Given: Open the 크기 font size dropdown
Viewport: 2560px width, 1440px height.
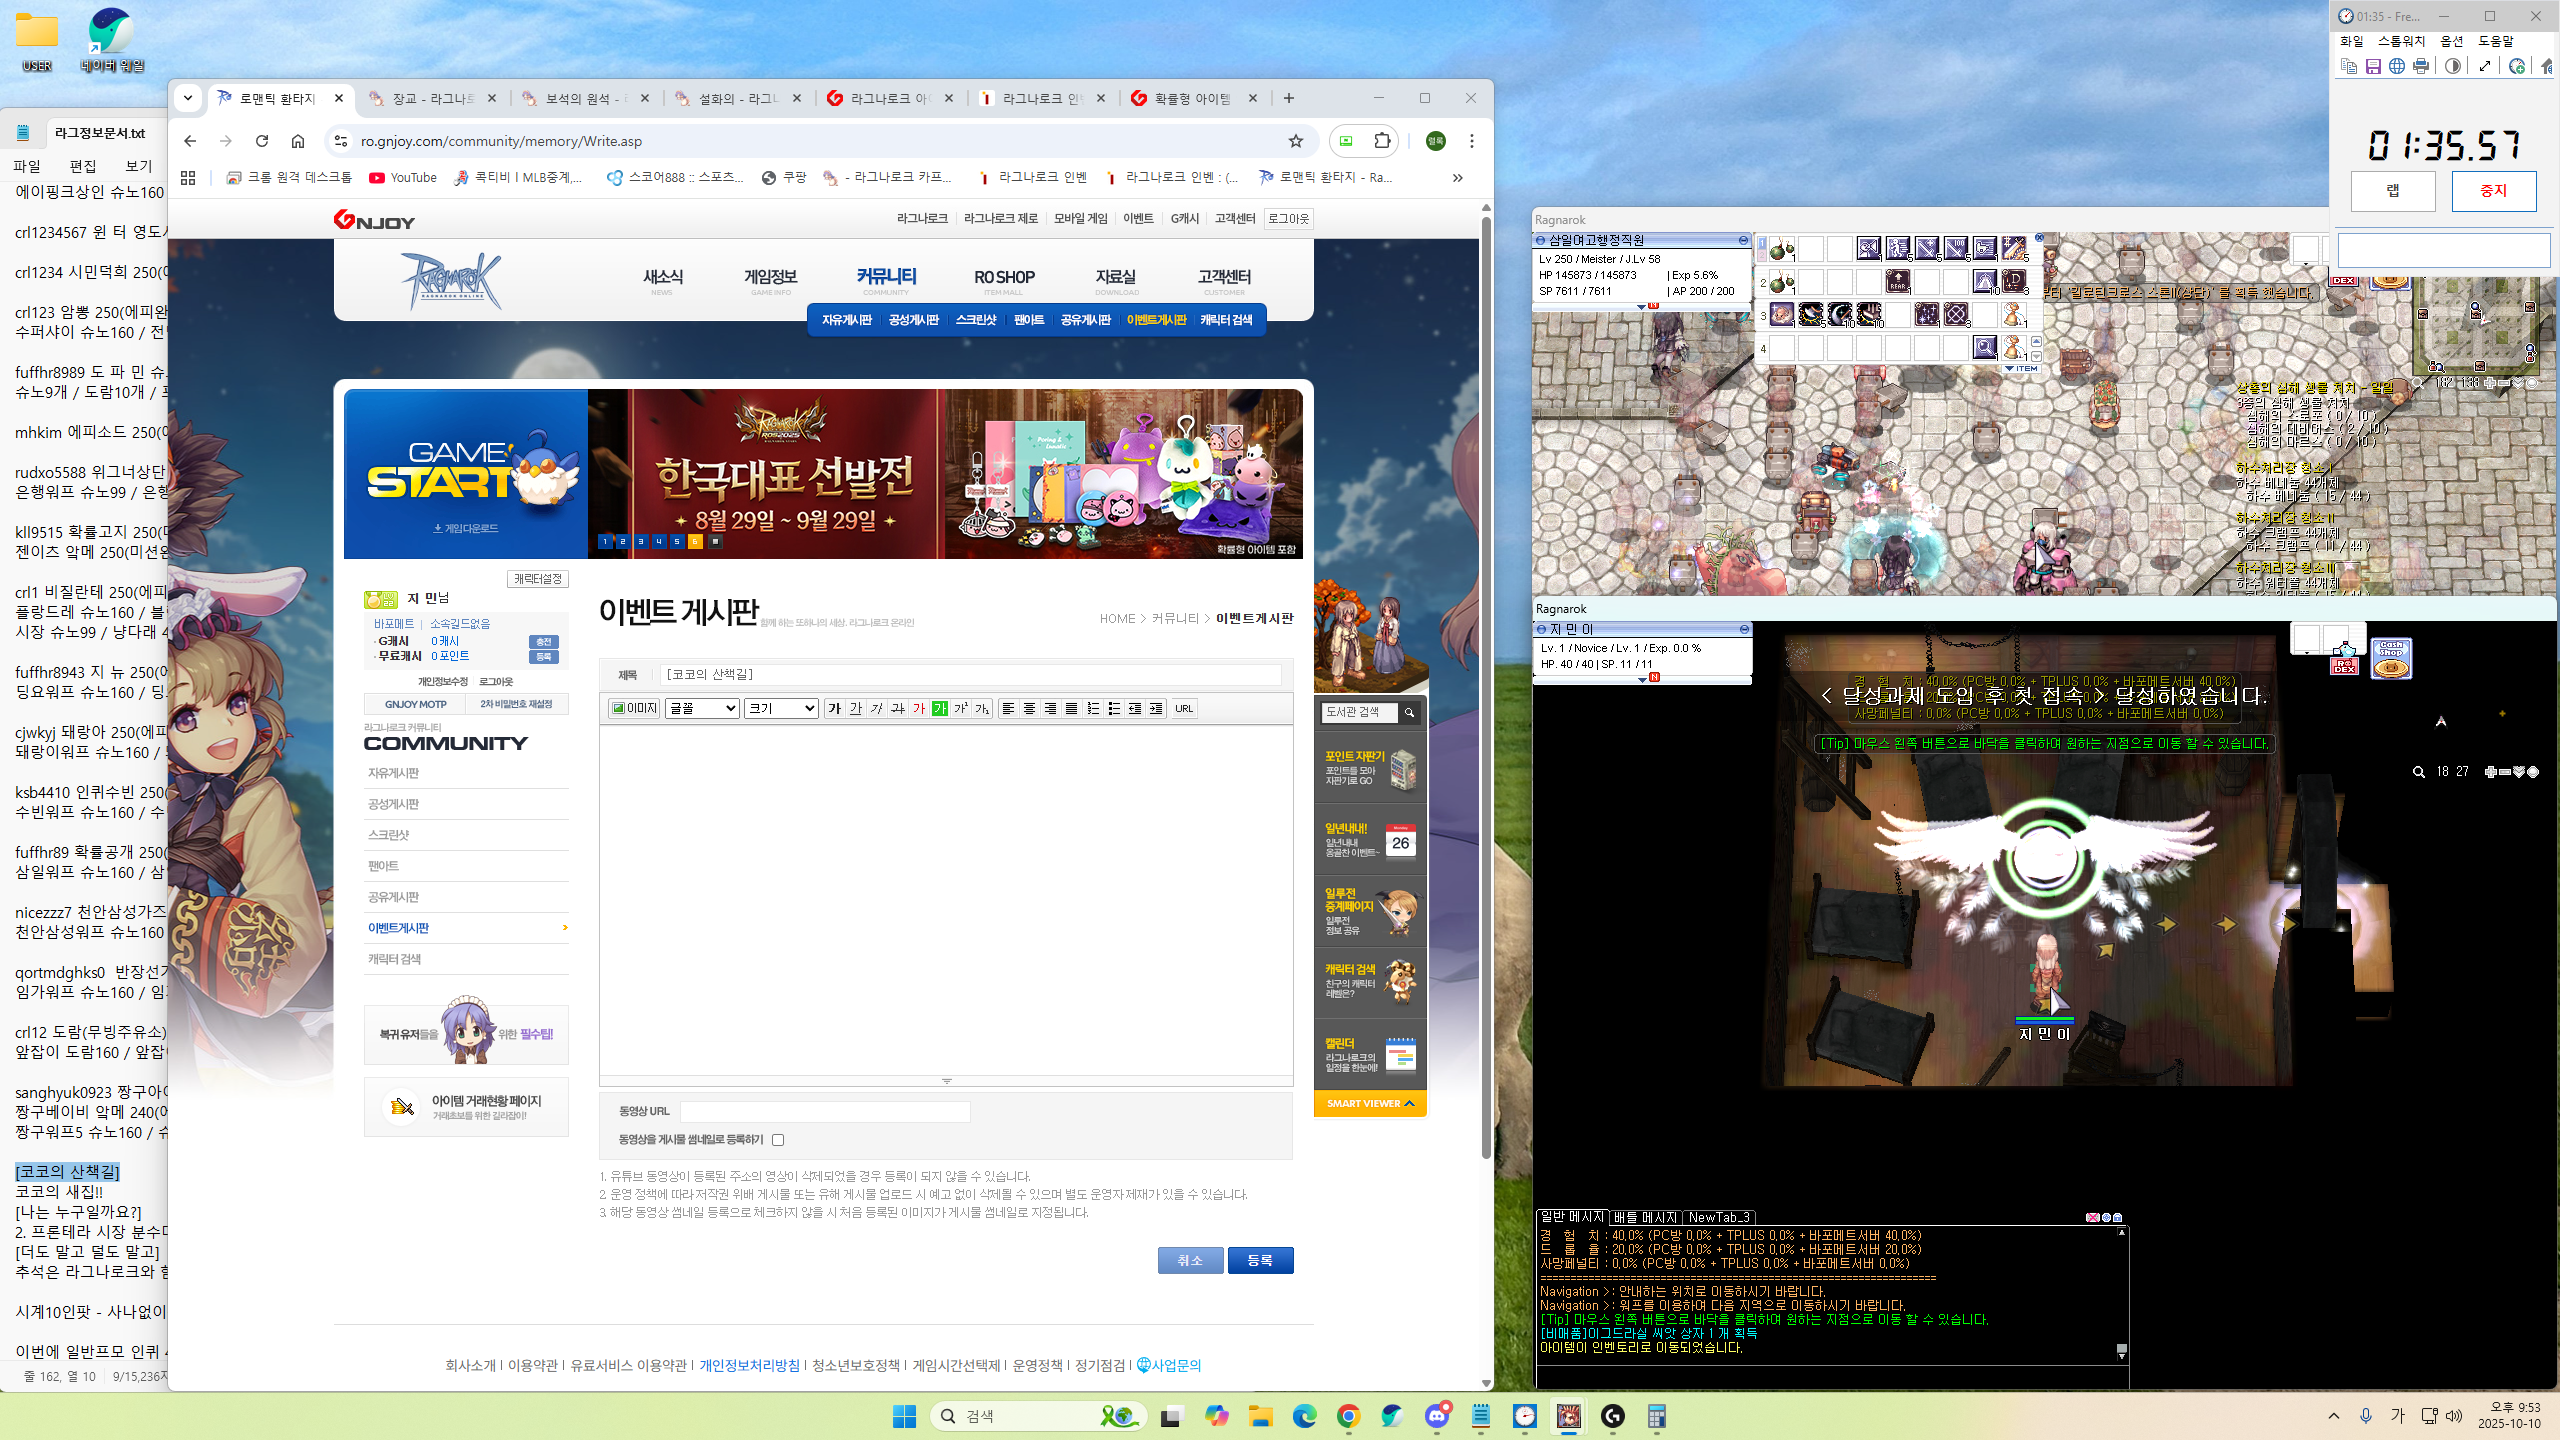Looking at the screenshot, I should click(x=781, y=708).
